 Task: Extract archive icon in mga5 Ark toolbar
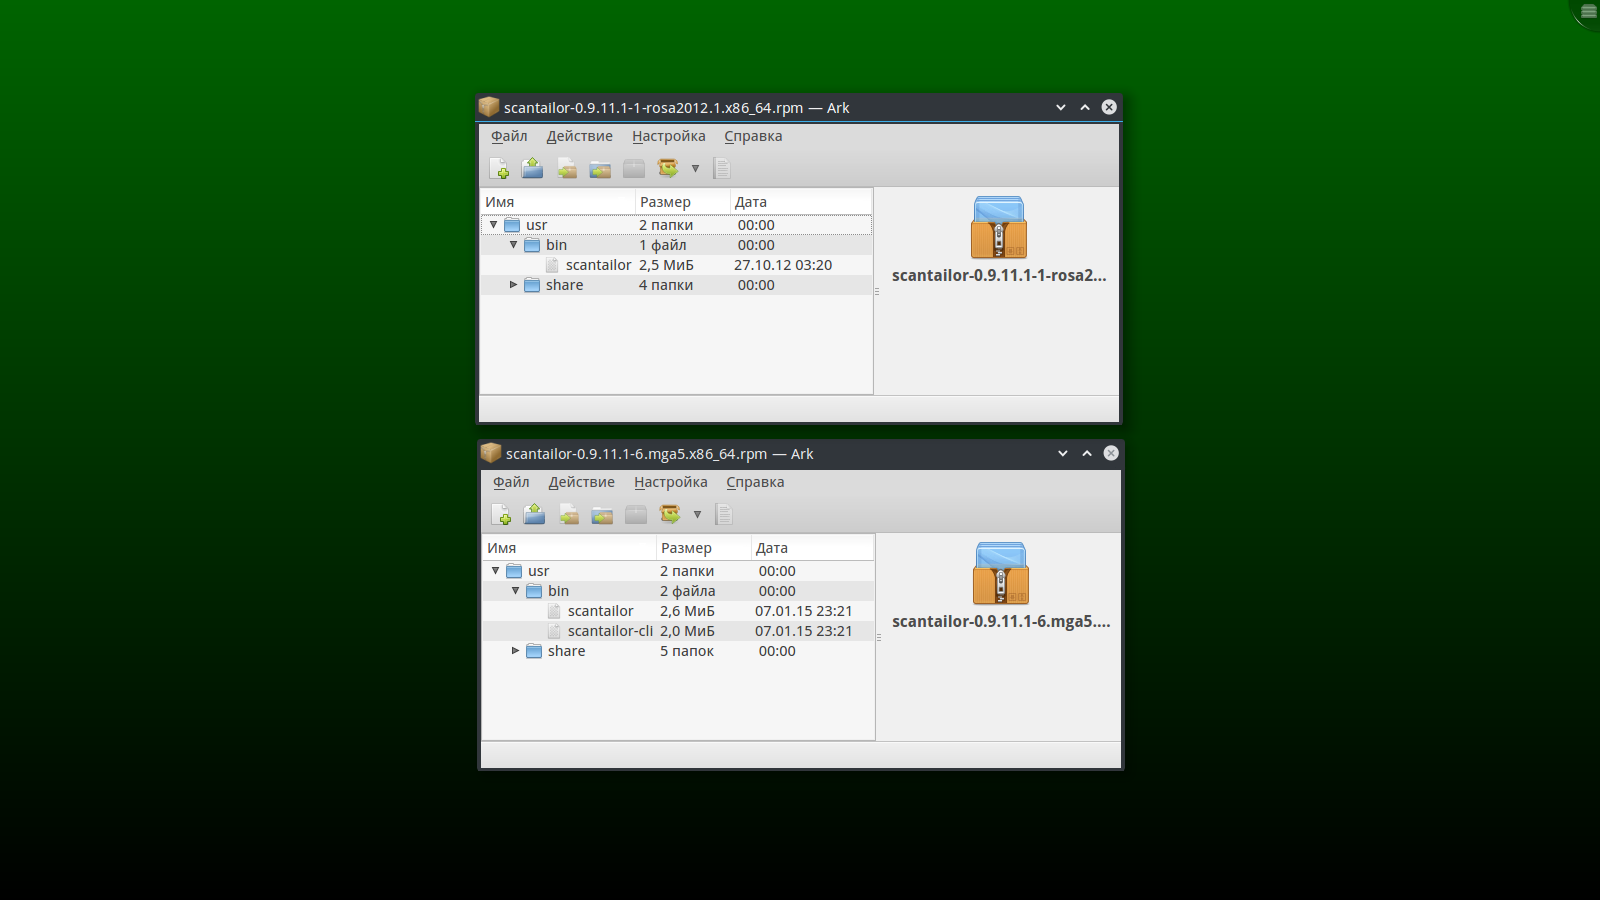(x=670, y=514)
